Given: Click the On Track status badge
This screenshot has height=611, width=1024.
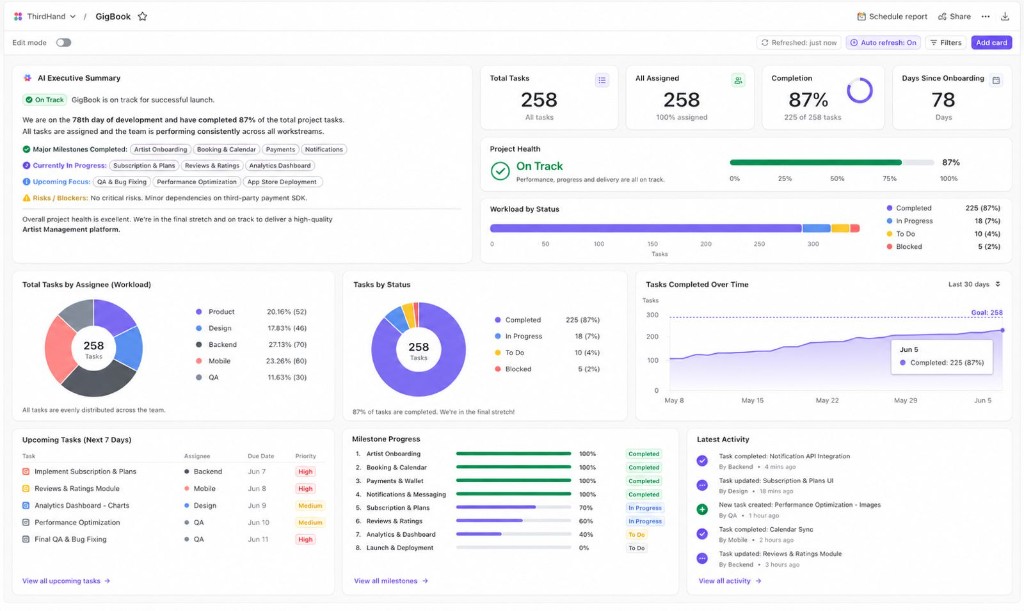Looking at the screenshot, I should pyautogui.click(x=45, y=100).
